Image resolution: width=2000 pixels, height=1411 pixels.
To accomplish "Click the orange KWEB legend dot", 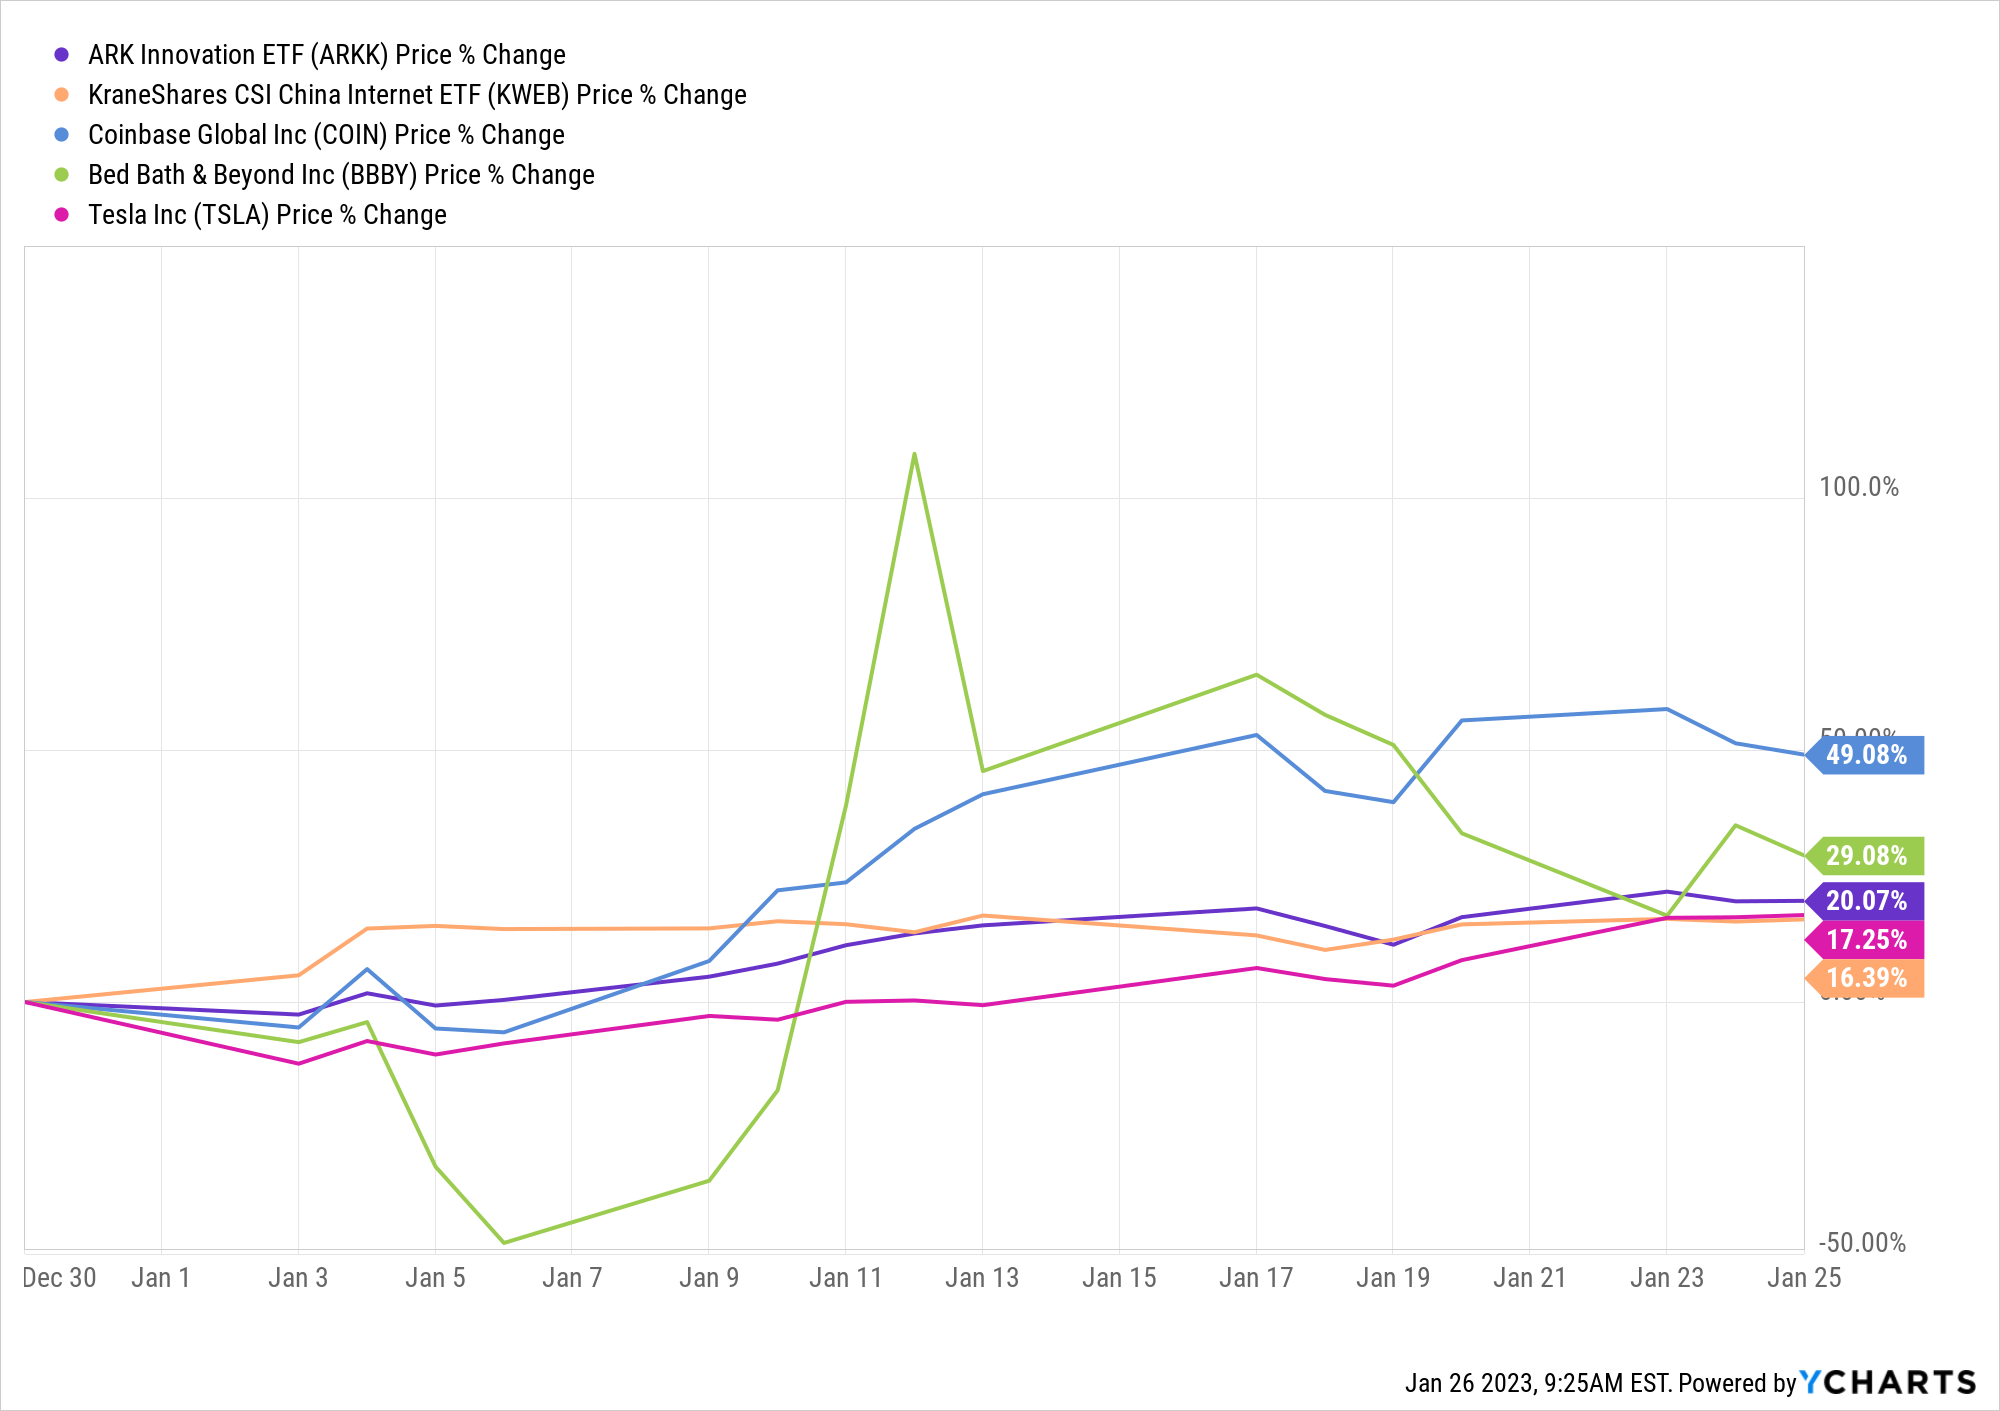I will (62, 94).
